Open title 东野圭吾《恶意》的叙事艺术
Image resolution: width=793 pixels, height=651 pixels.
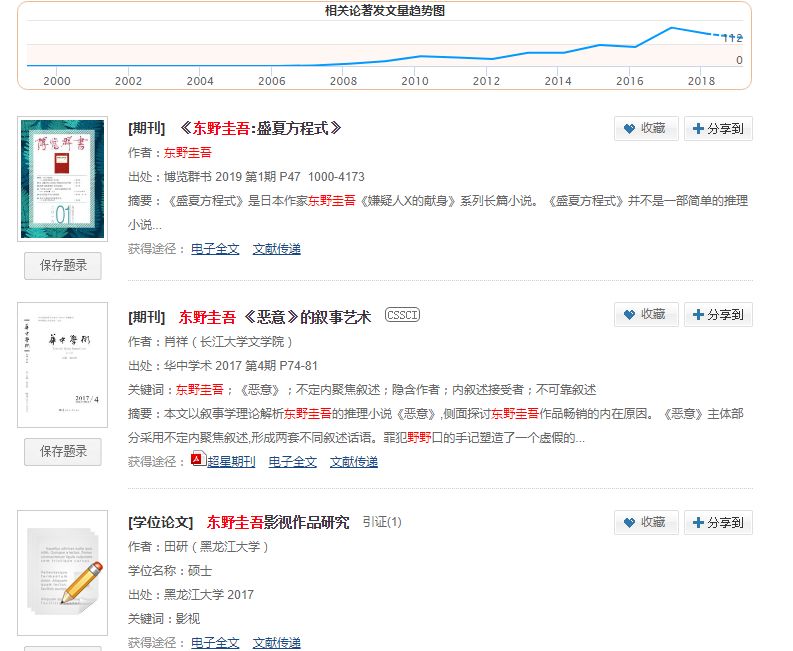click(275, 317)
